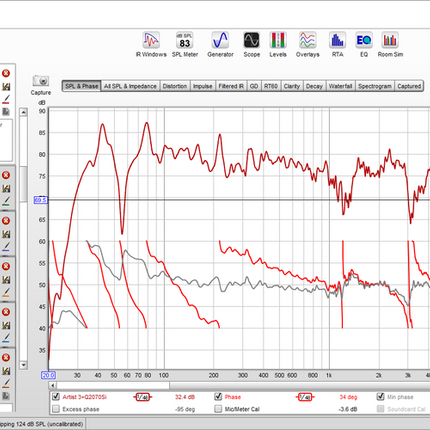Click the 34 deg phase readout
This screenshot has height=430, width=430.
point(348,397)
